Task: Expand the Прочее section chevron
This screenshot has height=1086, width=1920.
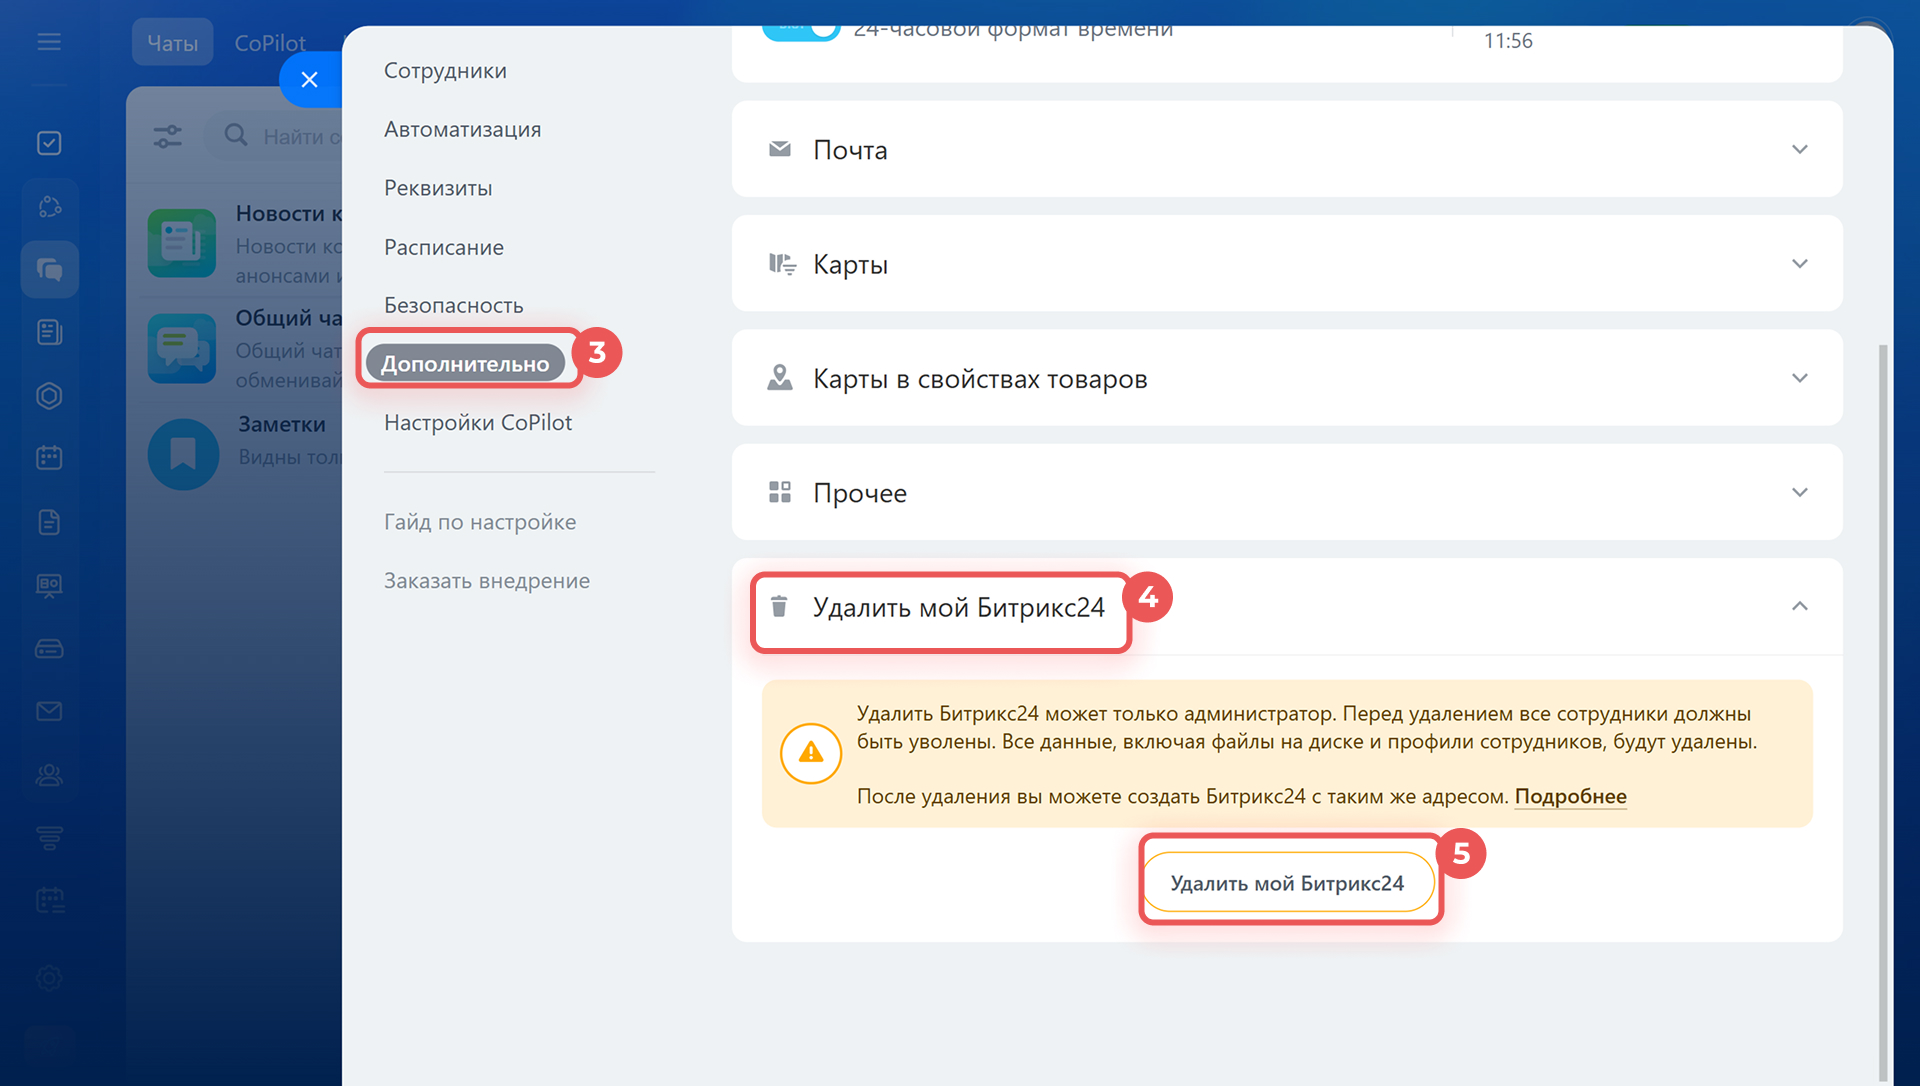Action: (x=1800, y=492)
